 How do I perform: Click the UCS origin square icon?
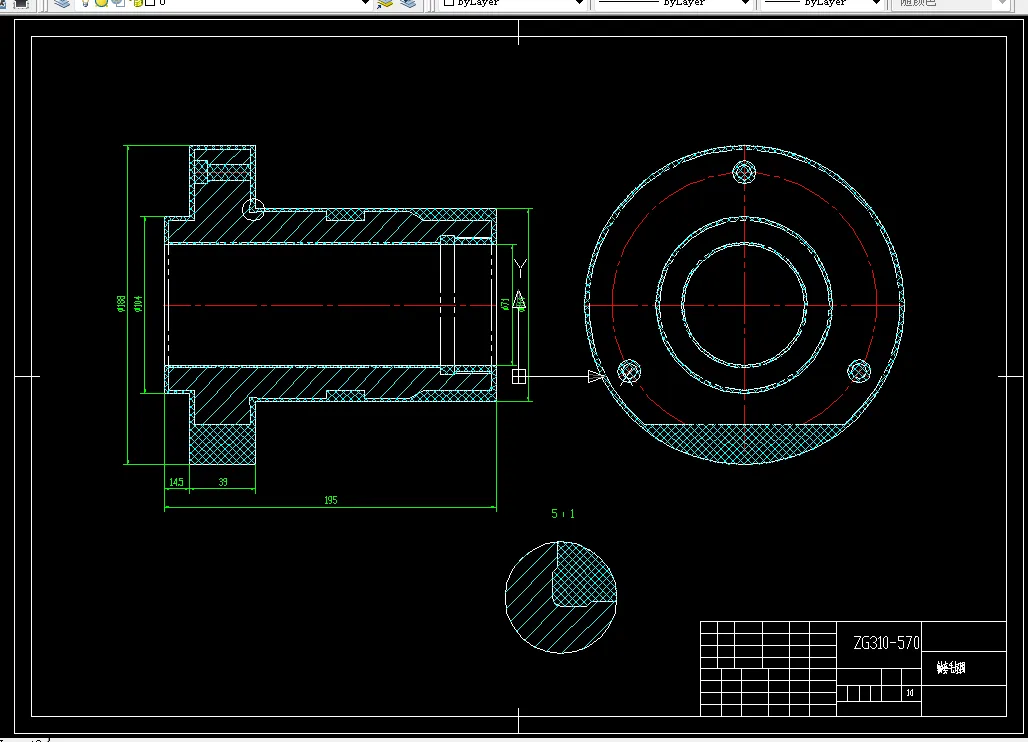click(519, 376)
